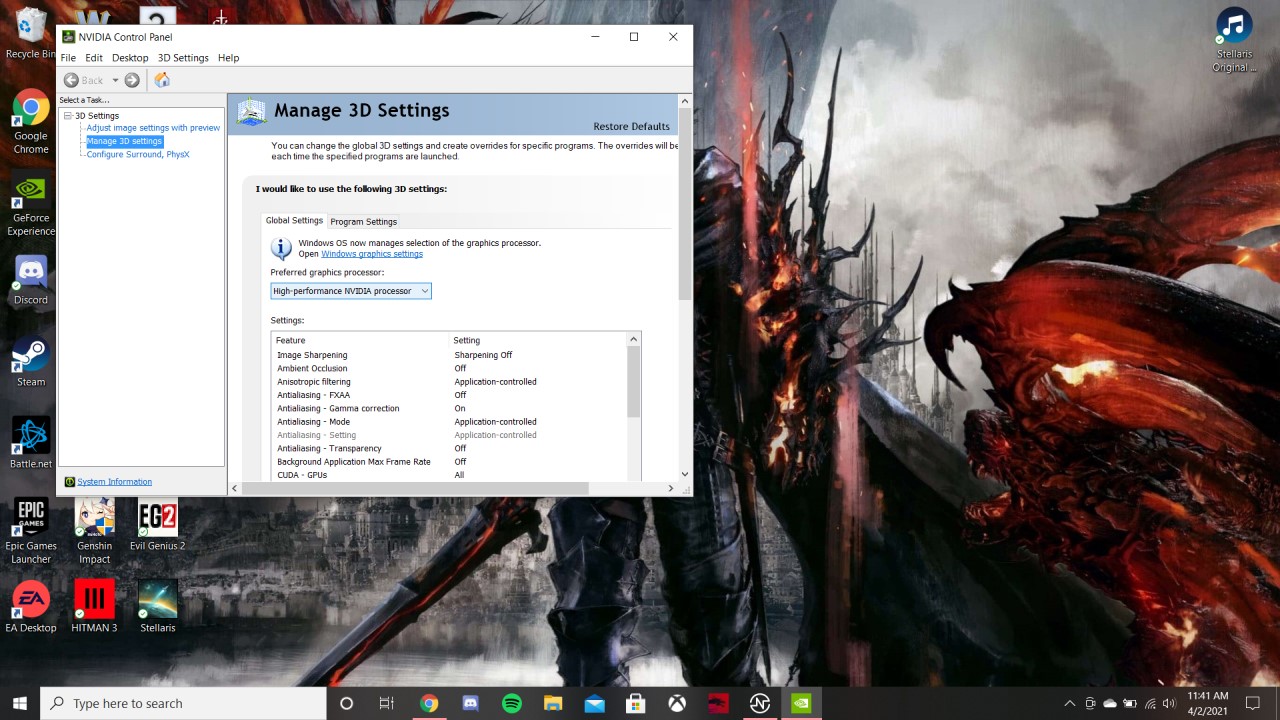Click the Spotify icon in the taskbar
The width and height of the screenshot is (1280, 720).
(x=511, y=703)
